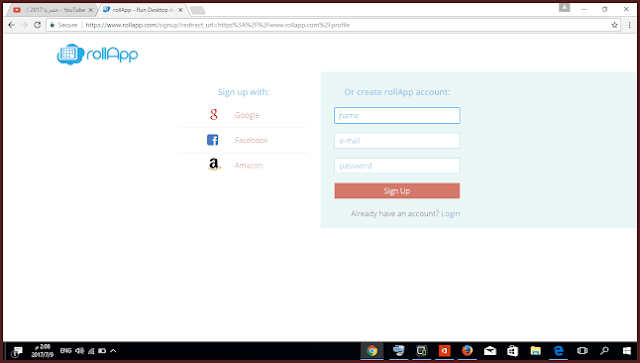Open a new browser tab
Viewport: 640px width, 363px height.
tap(198, 10)
